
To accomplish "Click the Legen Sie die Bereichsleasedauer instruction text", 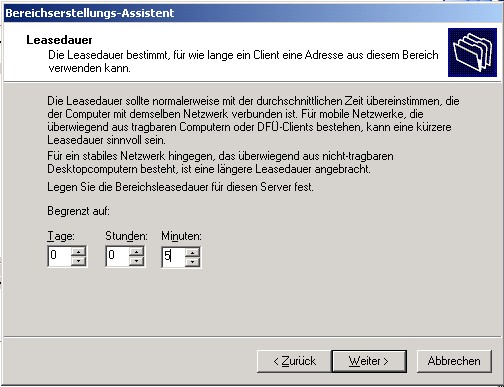I will tap(180, 187).
